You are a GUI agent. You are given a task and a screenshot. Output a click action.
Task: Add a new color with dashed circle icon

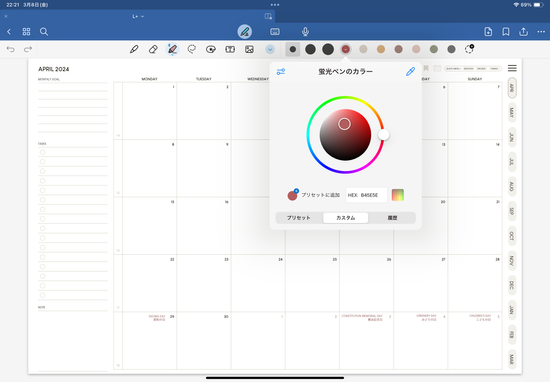[469, 49]
